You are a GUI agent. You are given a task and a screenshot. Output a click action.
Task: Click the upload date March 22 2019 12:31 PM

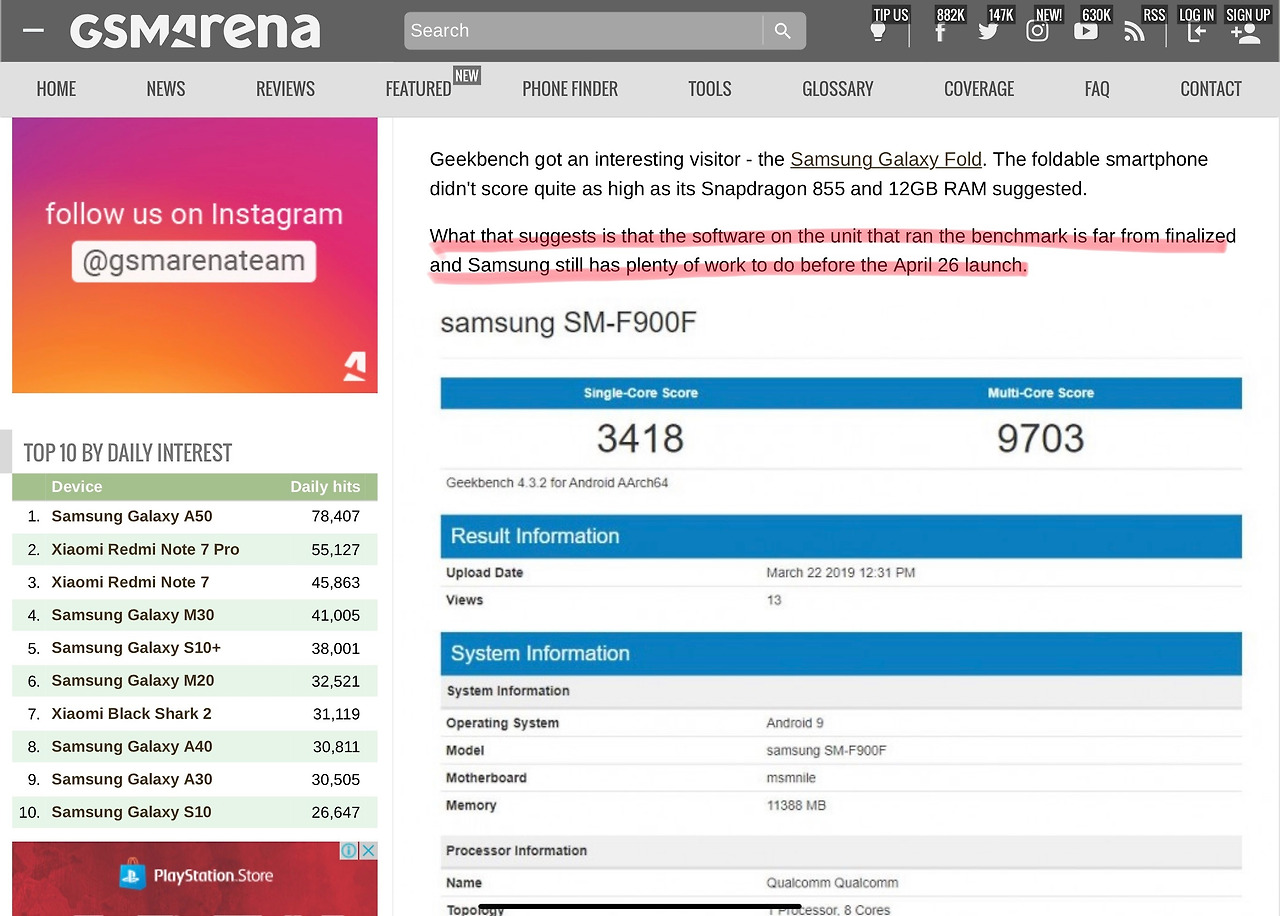pyautogui.click(x=841, y=573)
